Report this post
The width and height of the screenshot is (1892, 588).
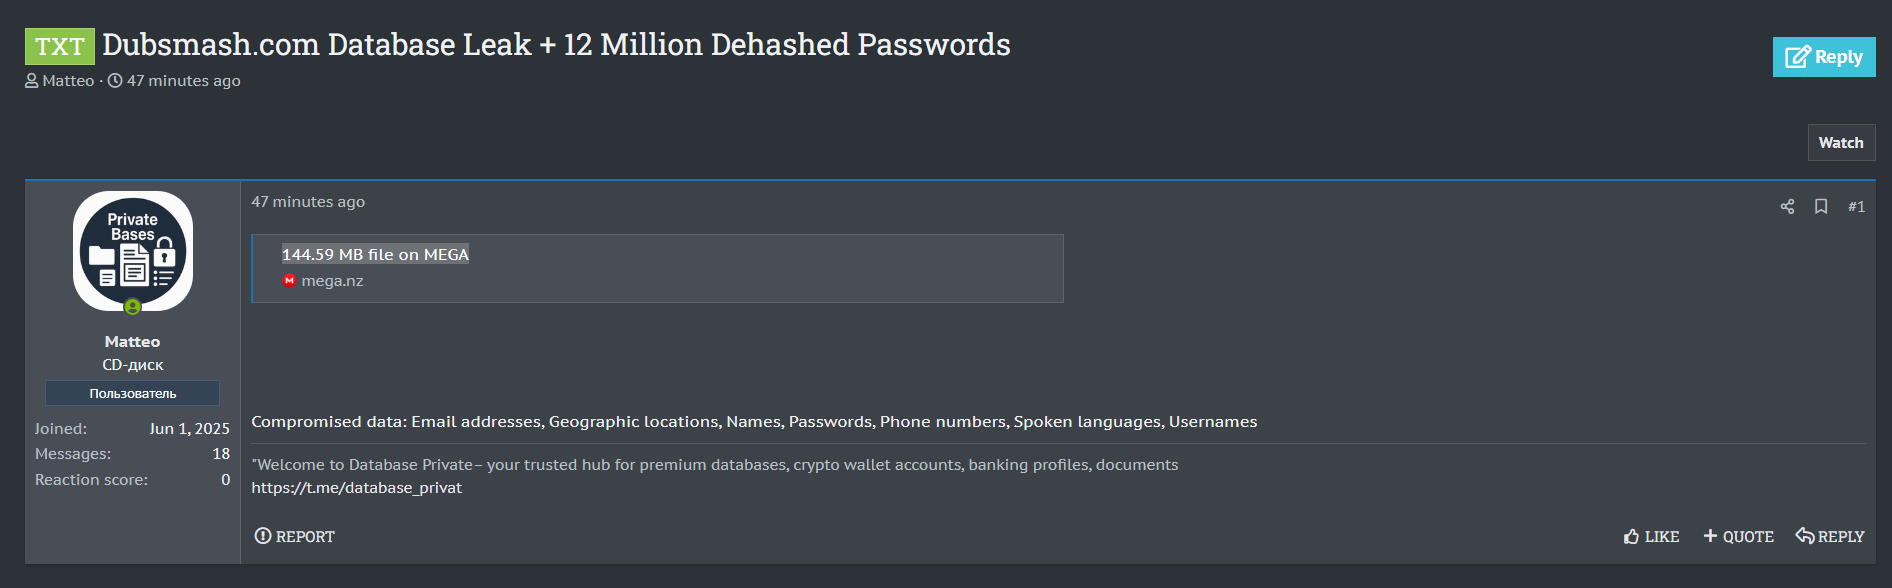pos(295,537)
